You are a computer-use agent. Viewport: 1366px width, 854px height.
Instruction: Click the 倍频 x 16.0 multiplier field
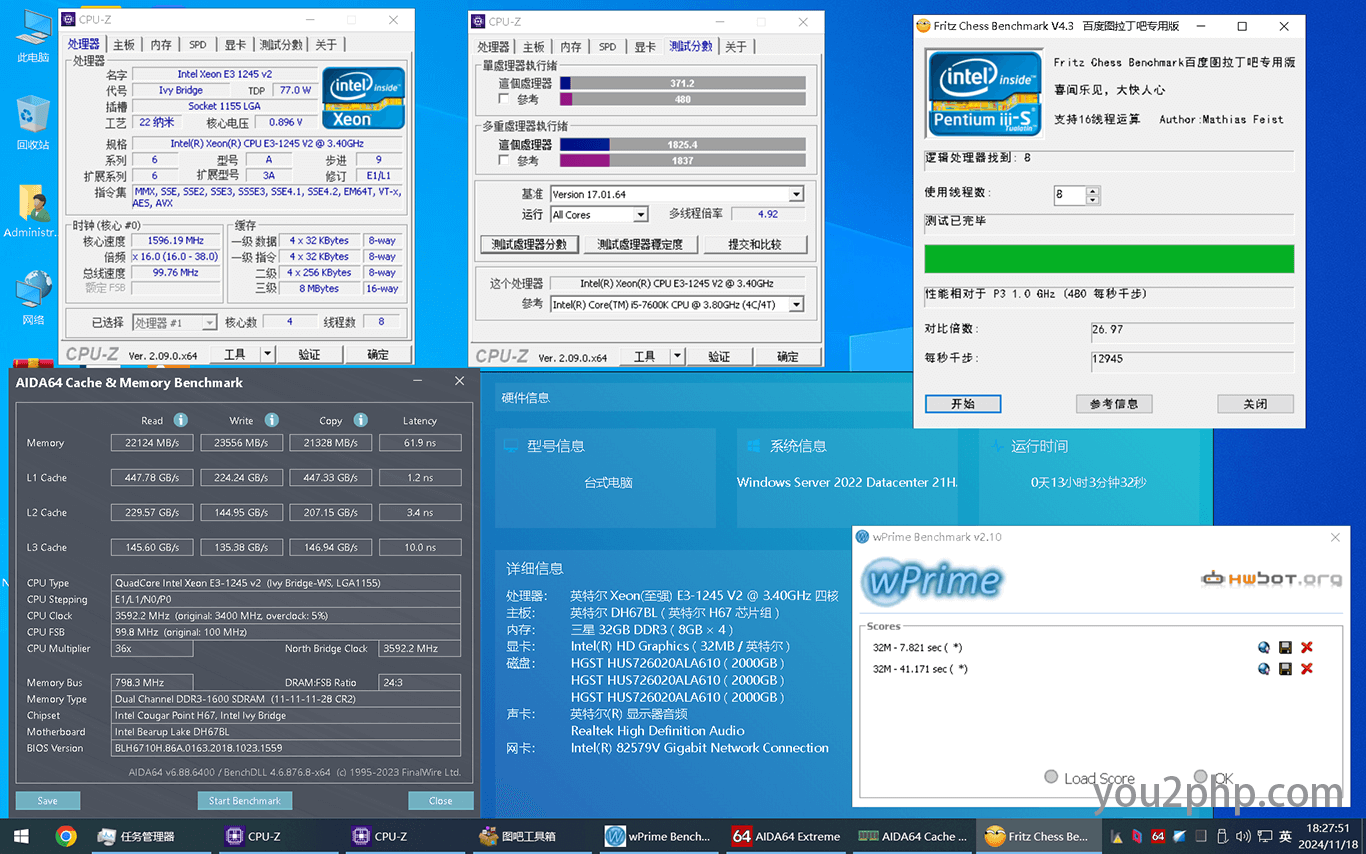pos(176,256)
